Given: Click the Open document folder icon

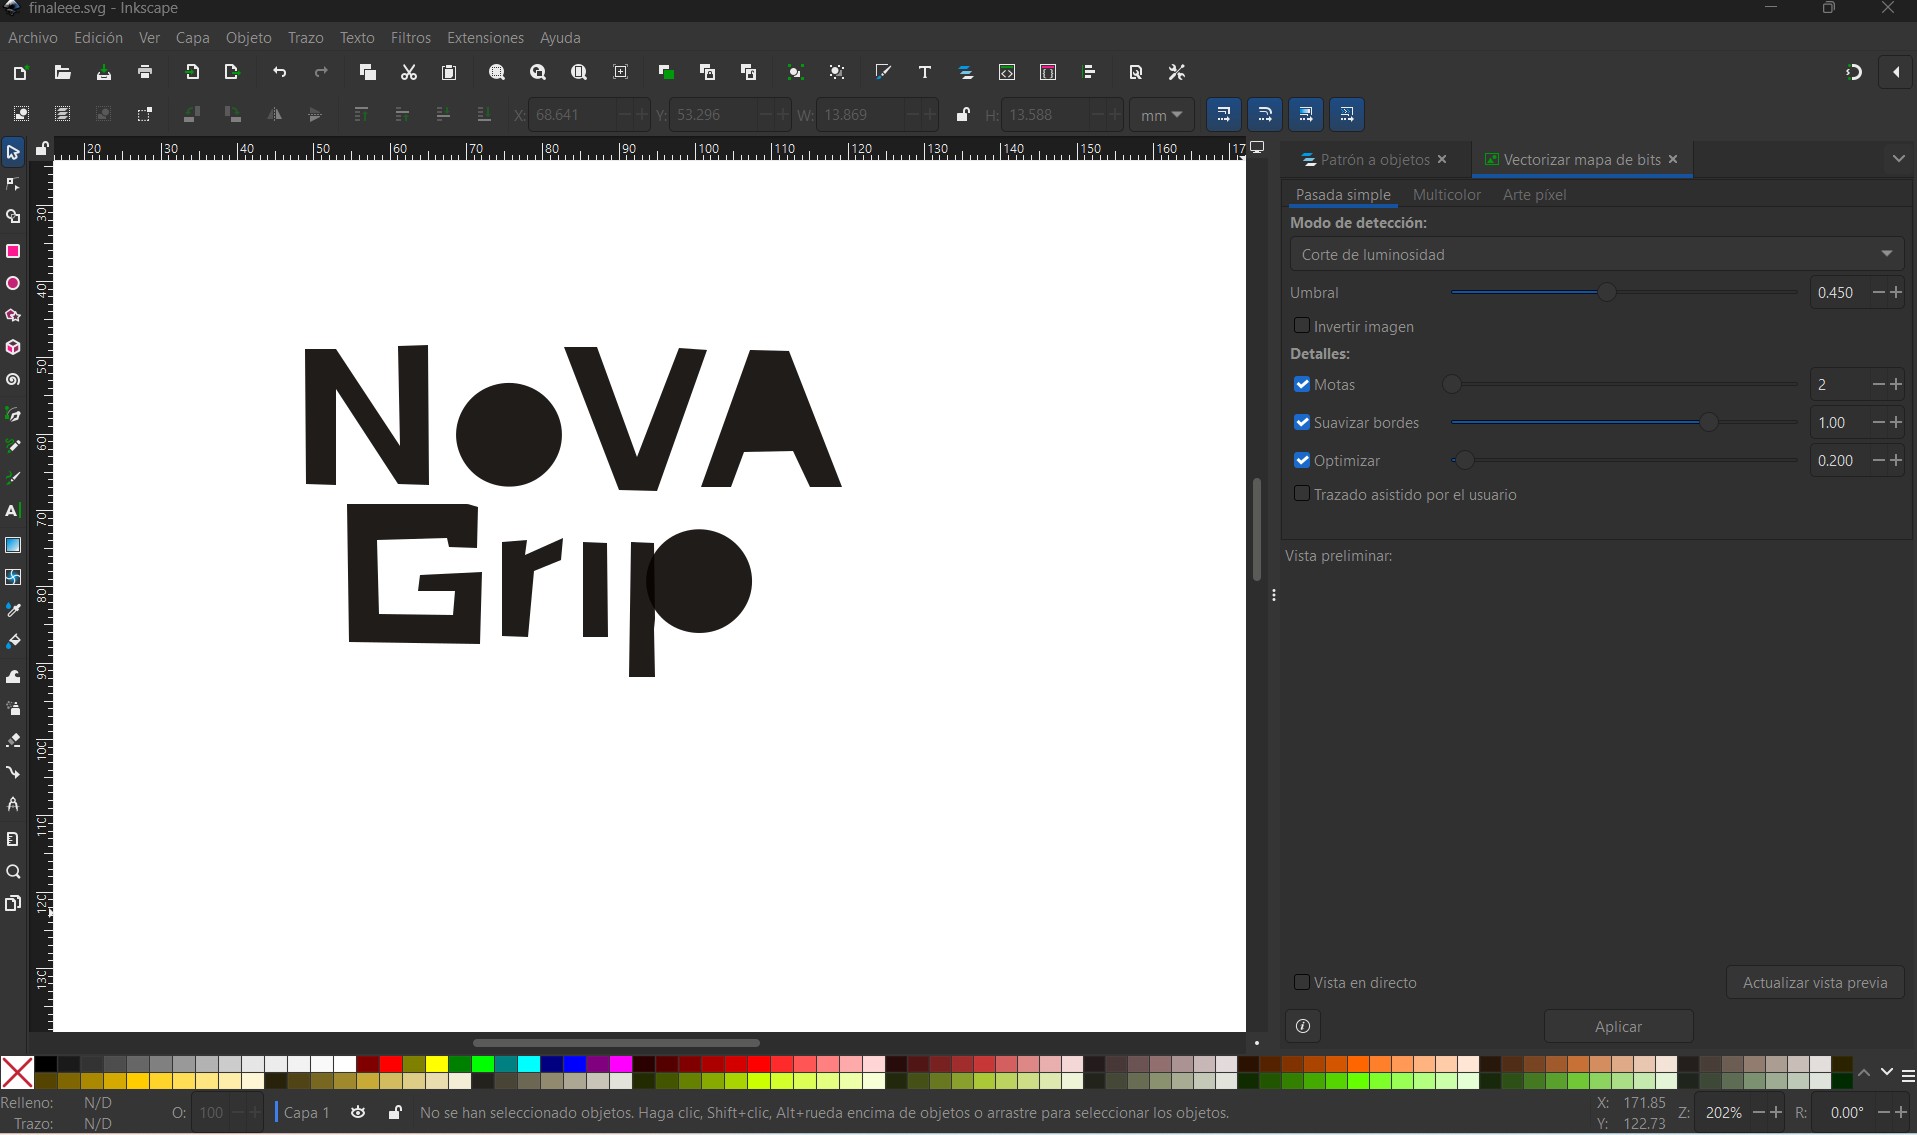Looking at the screenshot, I should click(x=62, y=72).
